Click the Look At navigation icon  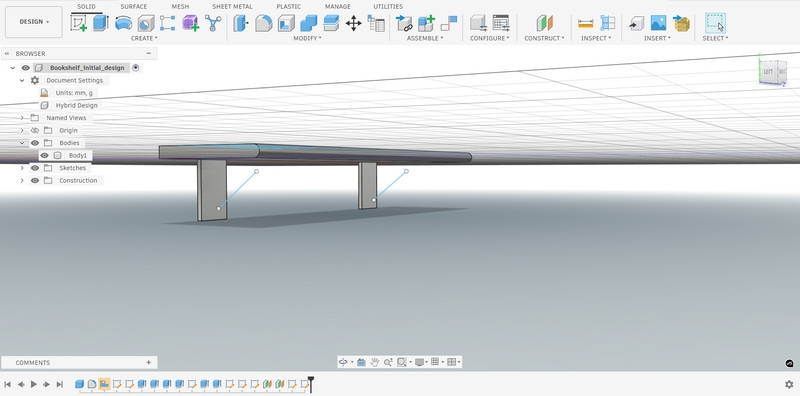[361, 362]
